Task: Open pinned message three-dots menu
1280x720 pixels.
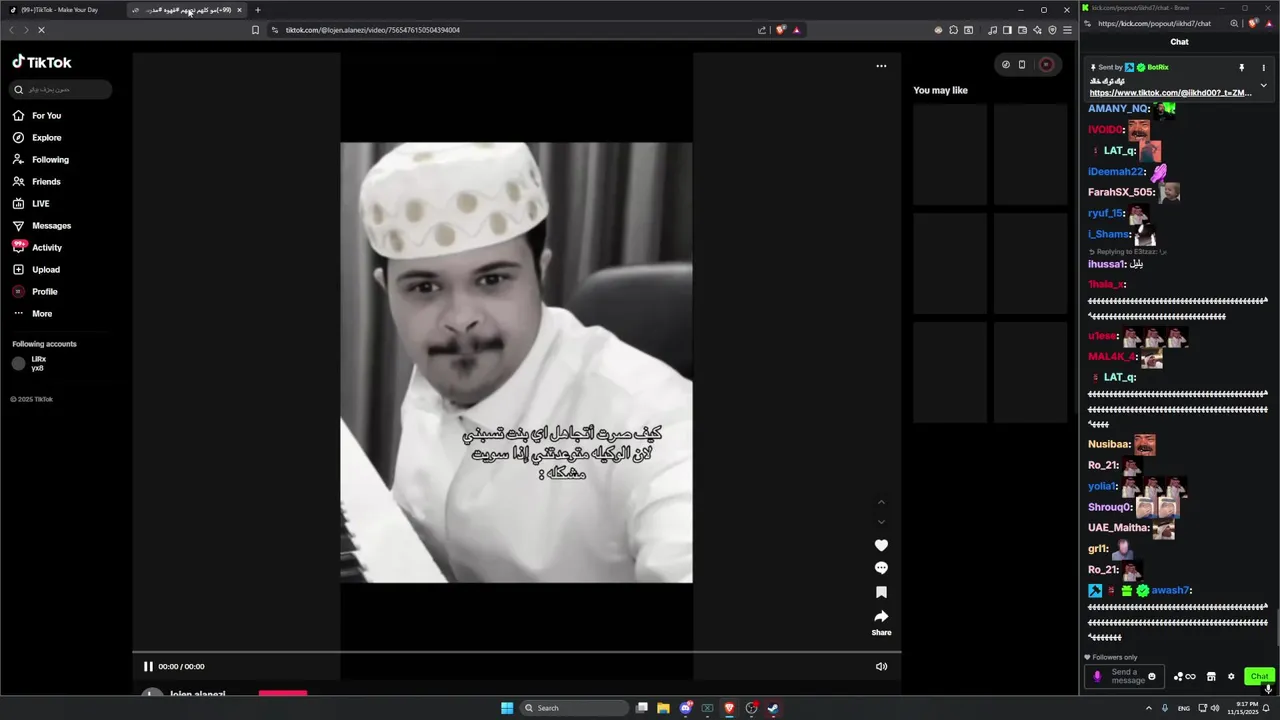Action: pyautogui.click(x=1263, y=68)
